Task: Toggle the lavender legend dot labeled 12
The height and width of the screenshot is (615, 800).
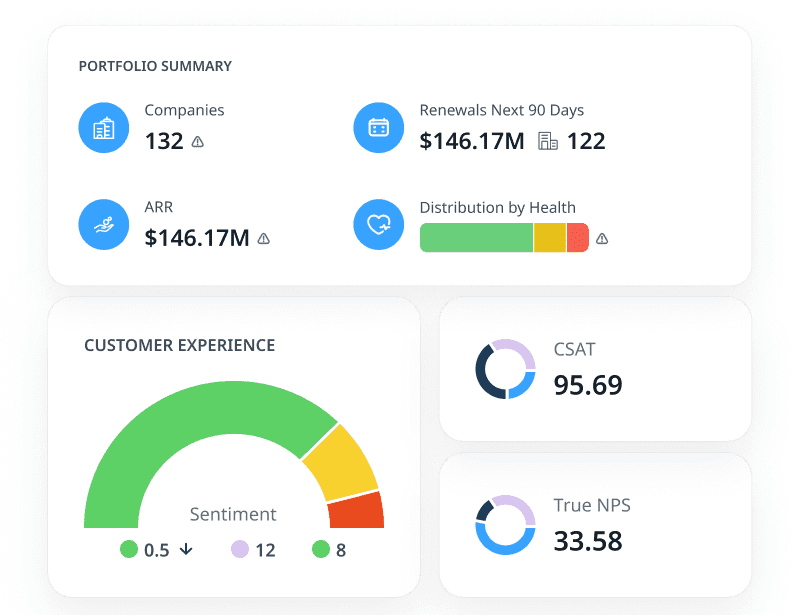Action: coord(240,549)
